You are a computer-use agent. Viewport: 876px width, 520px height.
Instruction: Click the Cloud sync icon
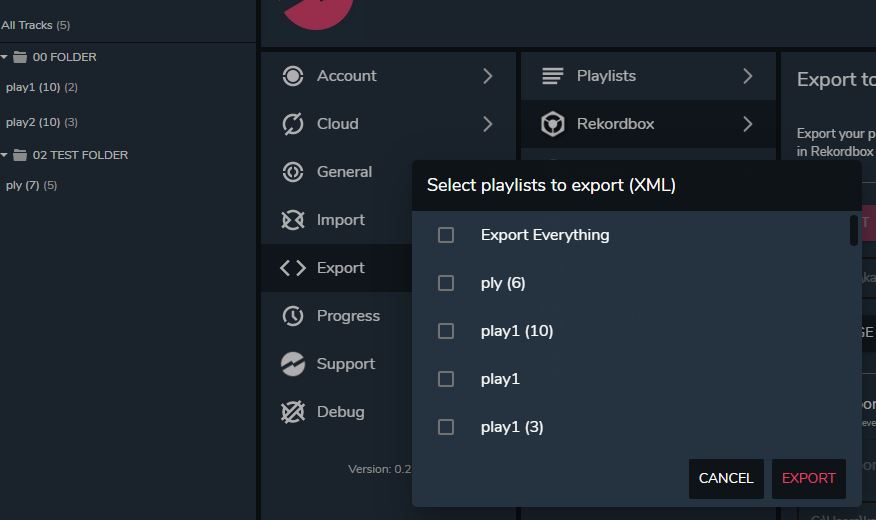(293, 124)
